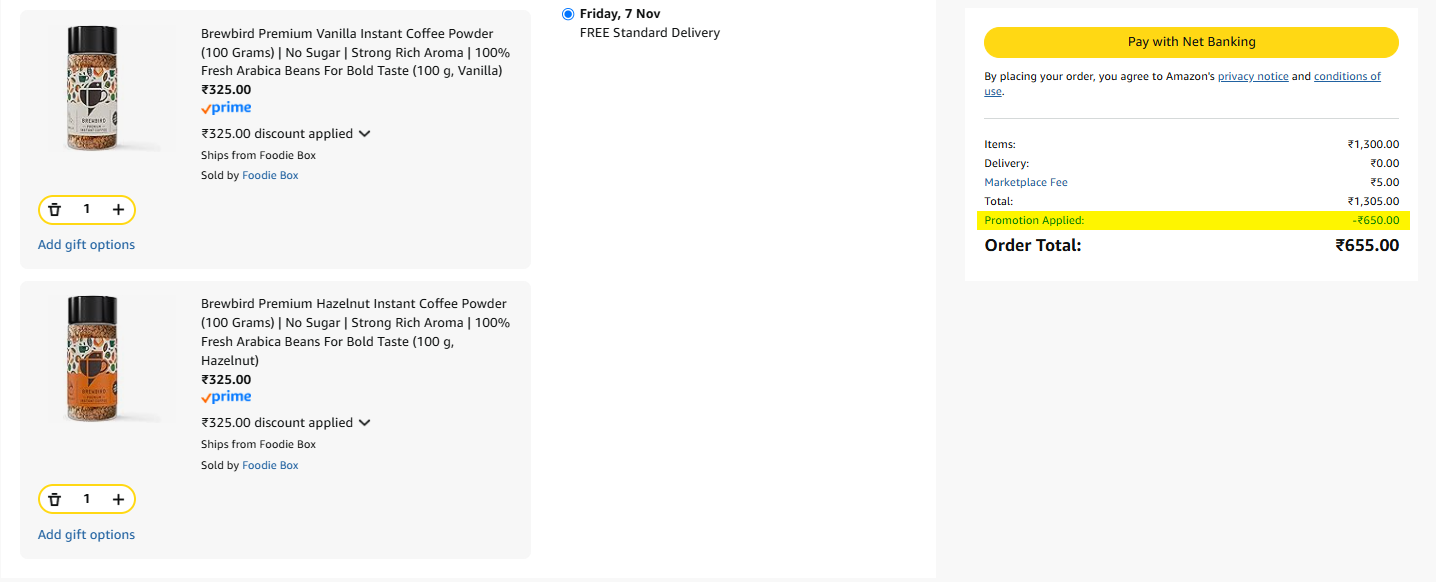Click Prime logo under Vanilla coffee price
1436x582 pixels.
point(226,108)
